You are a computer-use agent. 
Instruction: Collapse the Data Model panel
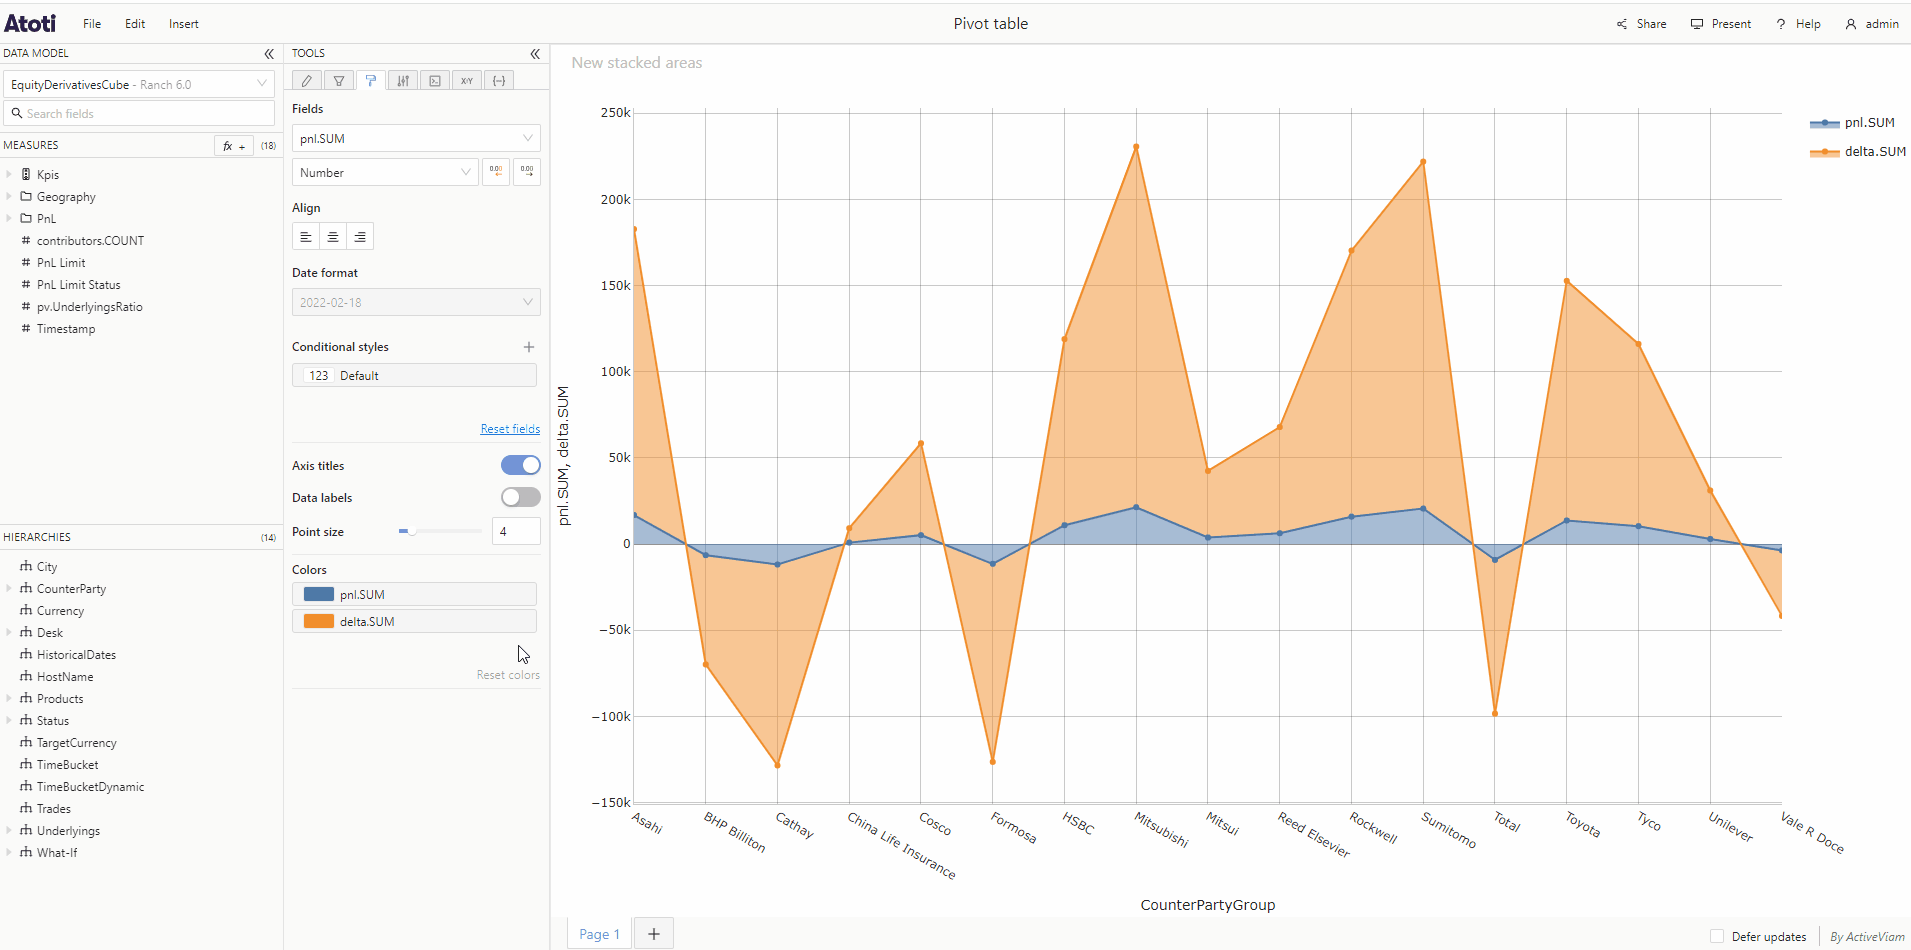(x=269, y=54)
